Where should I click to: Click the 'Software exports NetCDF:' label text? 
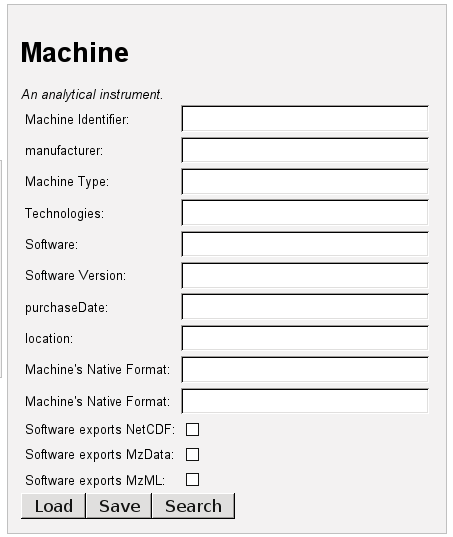(x=100, y=429)
